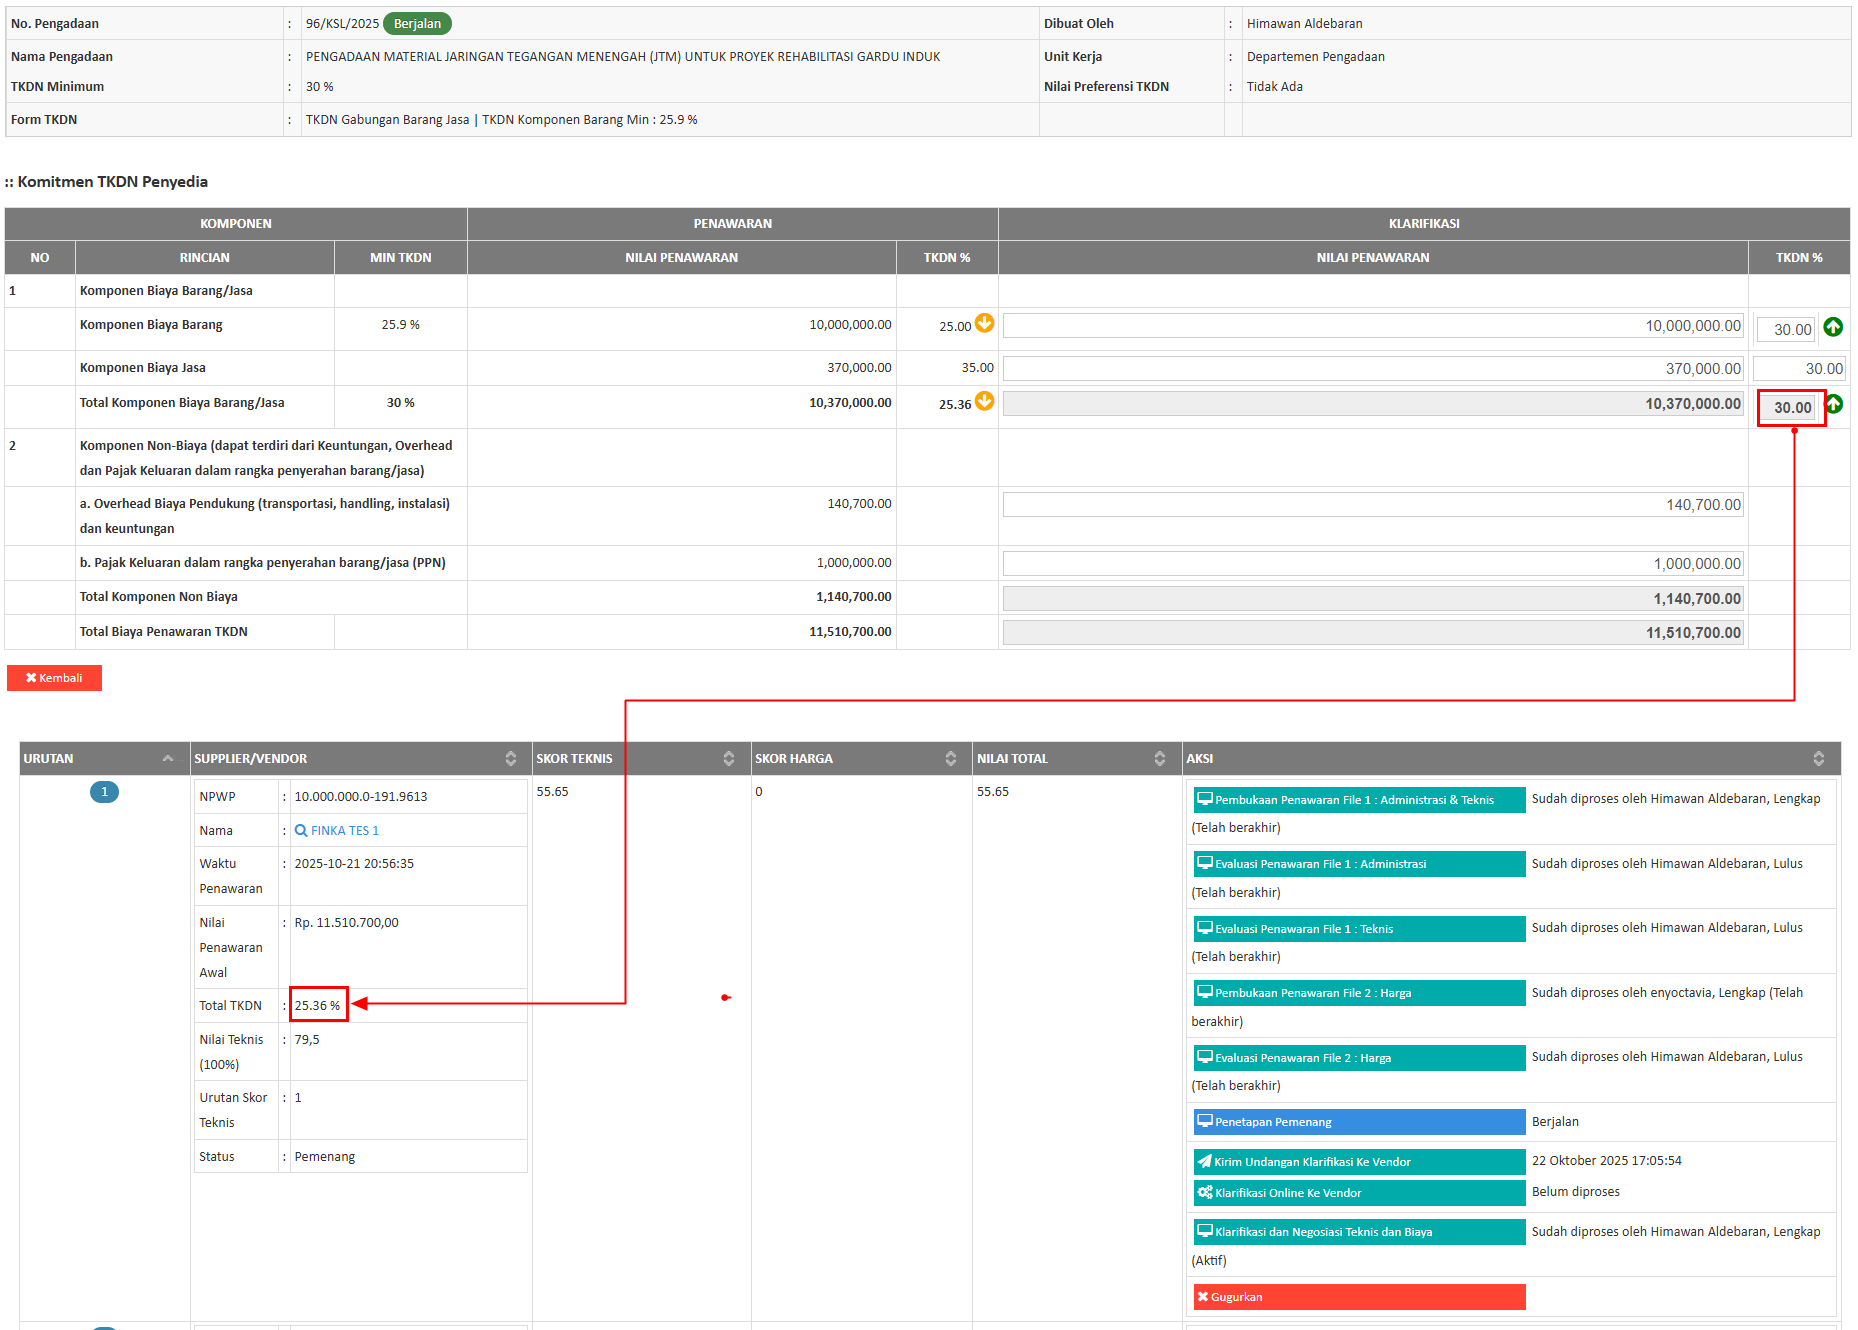Open Klarifikasi Online Ke Vendor

pyautogui.click(x=1358, y=1193)
